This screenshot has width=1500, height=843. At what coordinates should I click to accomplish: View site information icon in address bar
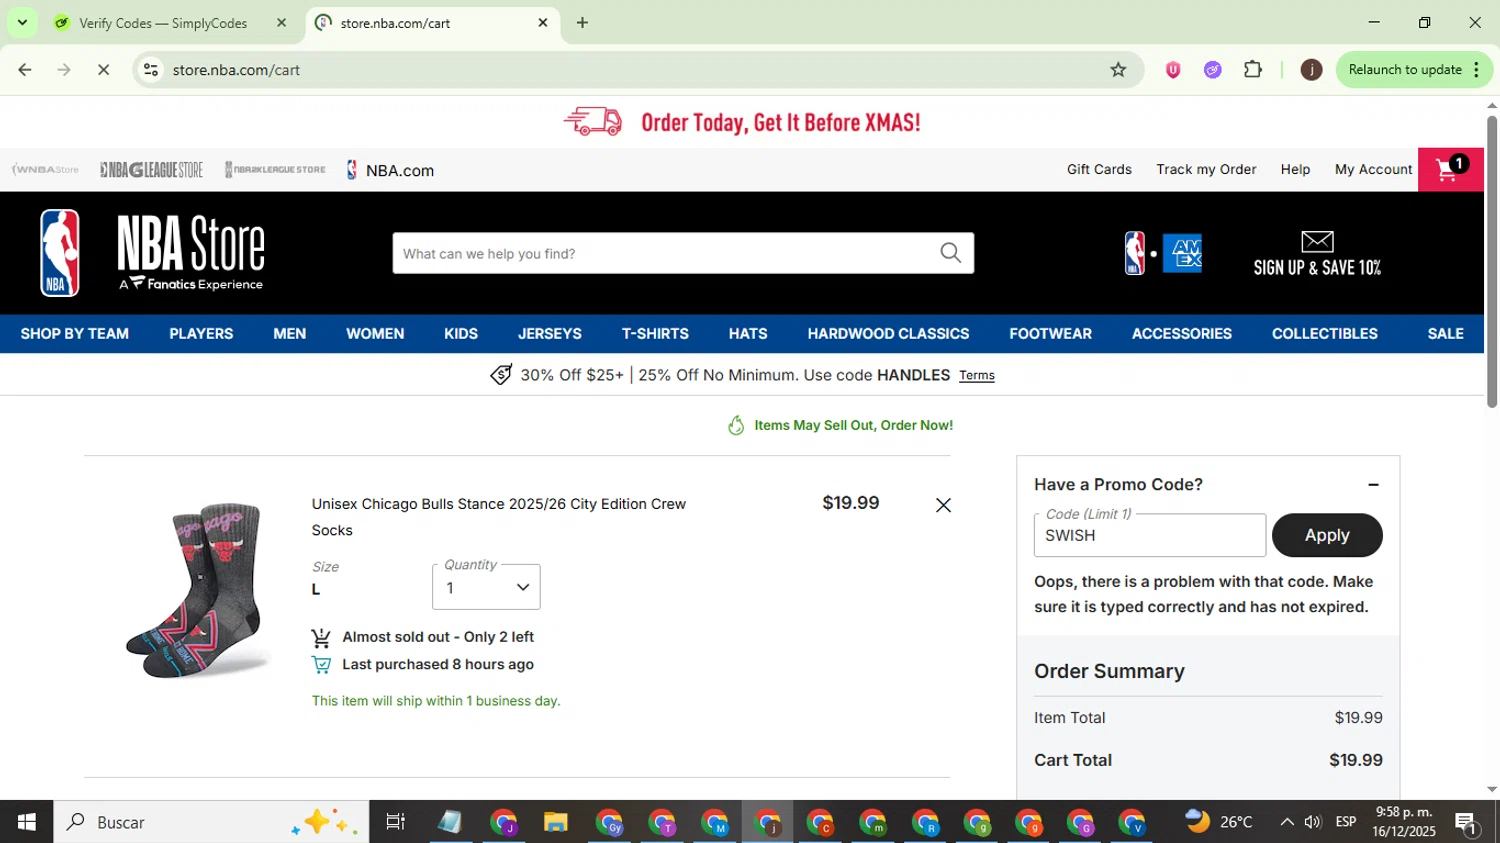151,70
